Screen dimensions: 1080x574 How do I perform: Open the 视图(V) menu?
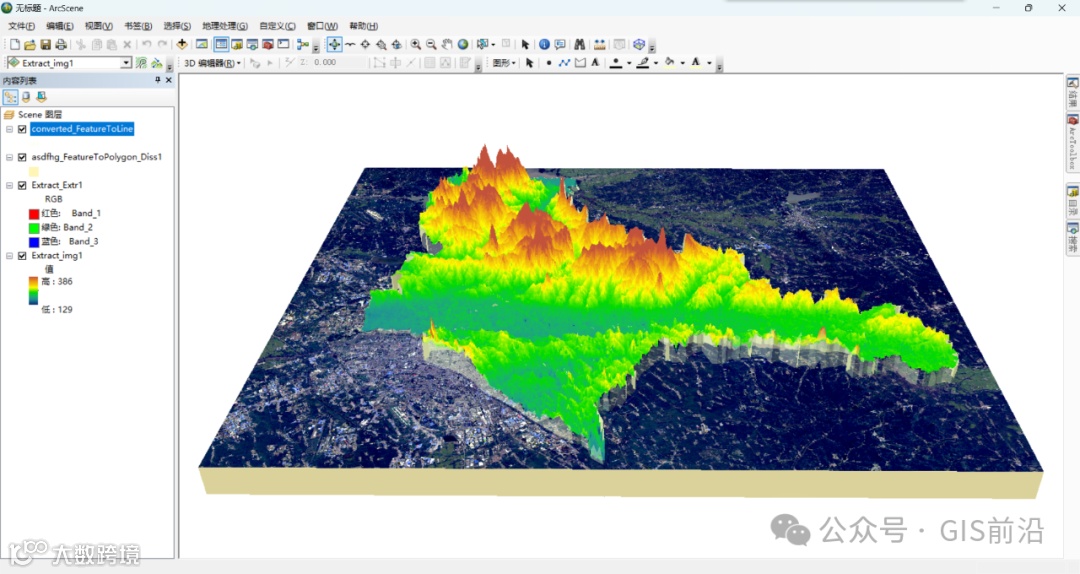[x=98, y=26]
